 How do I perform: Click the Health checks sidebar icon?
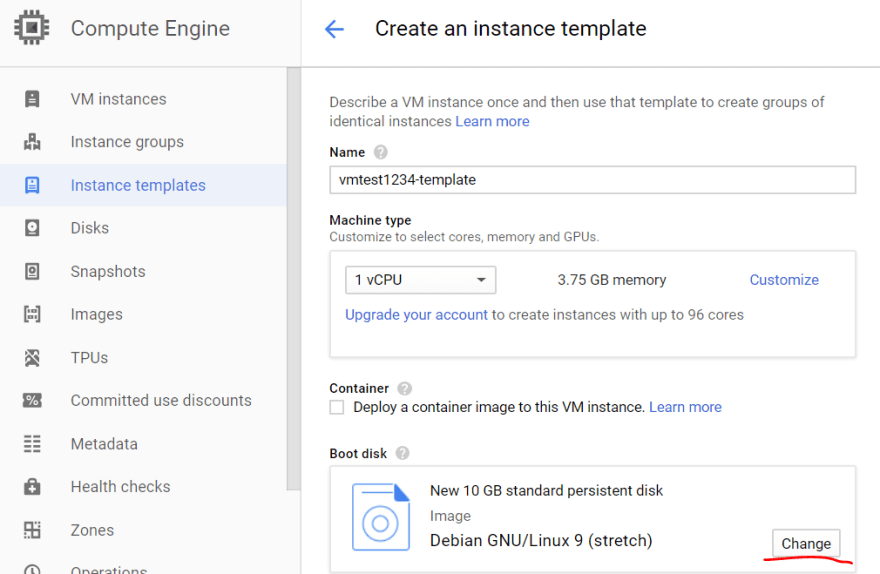tap(32, 486)
